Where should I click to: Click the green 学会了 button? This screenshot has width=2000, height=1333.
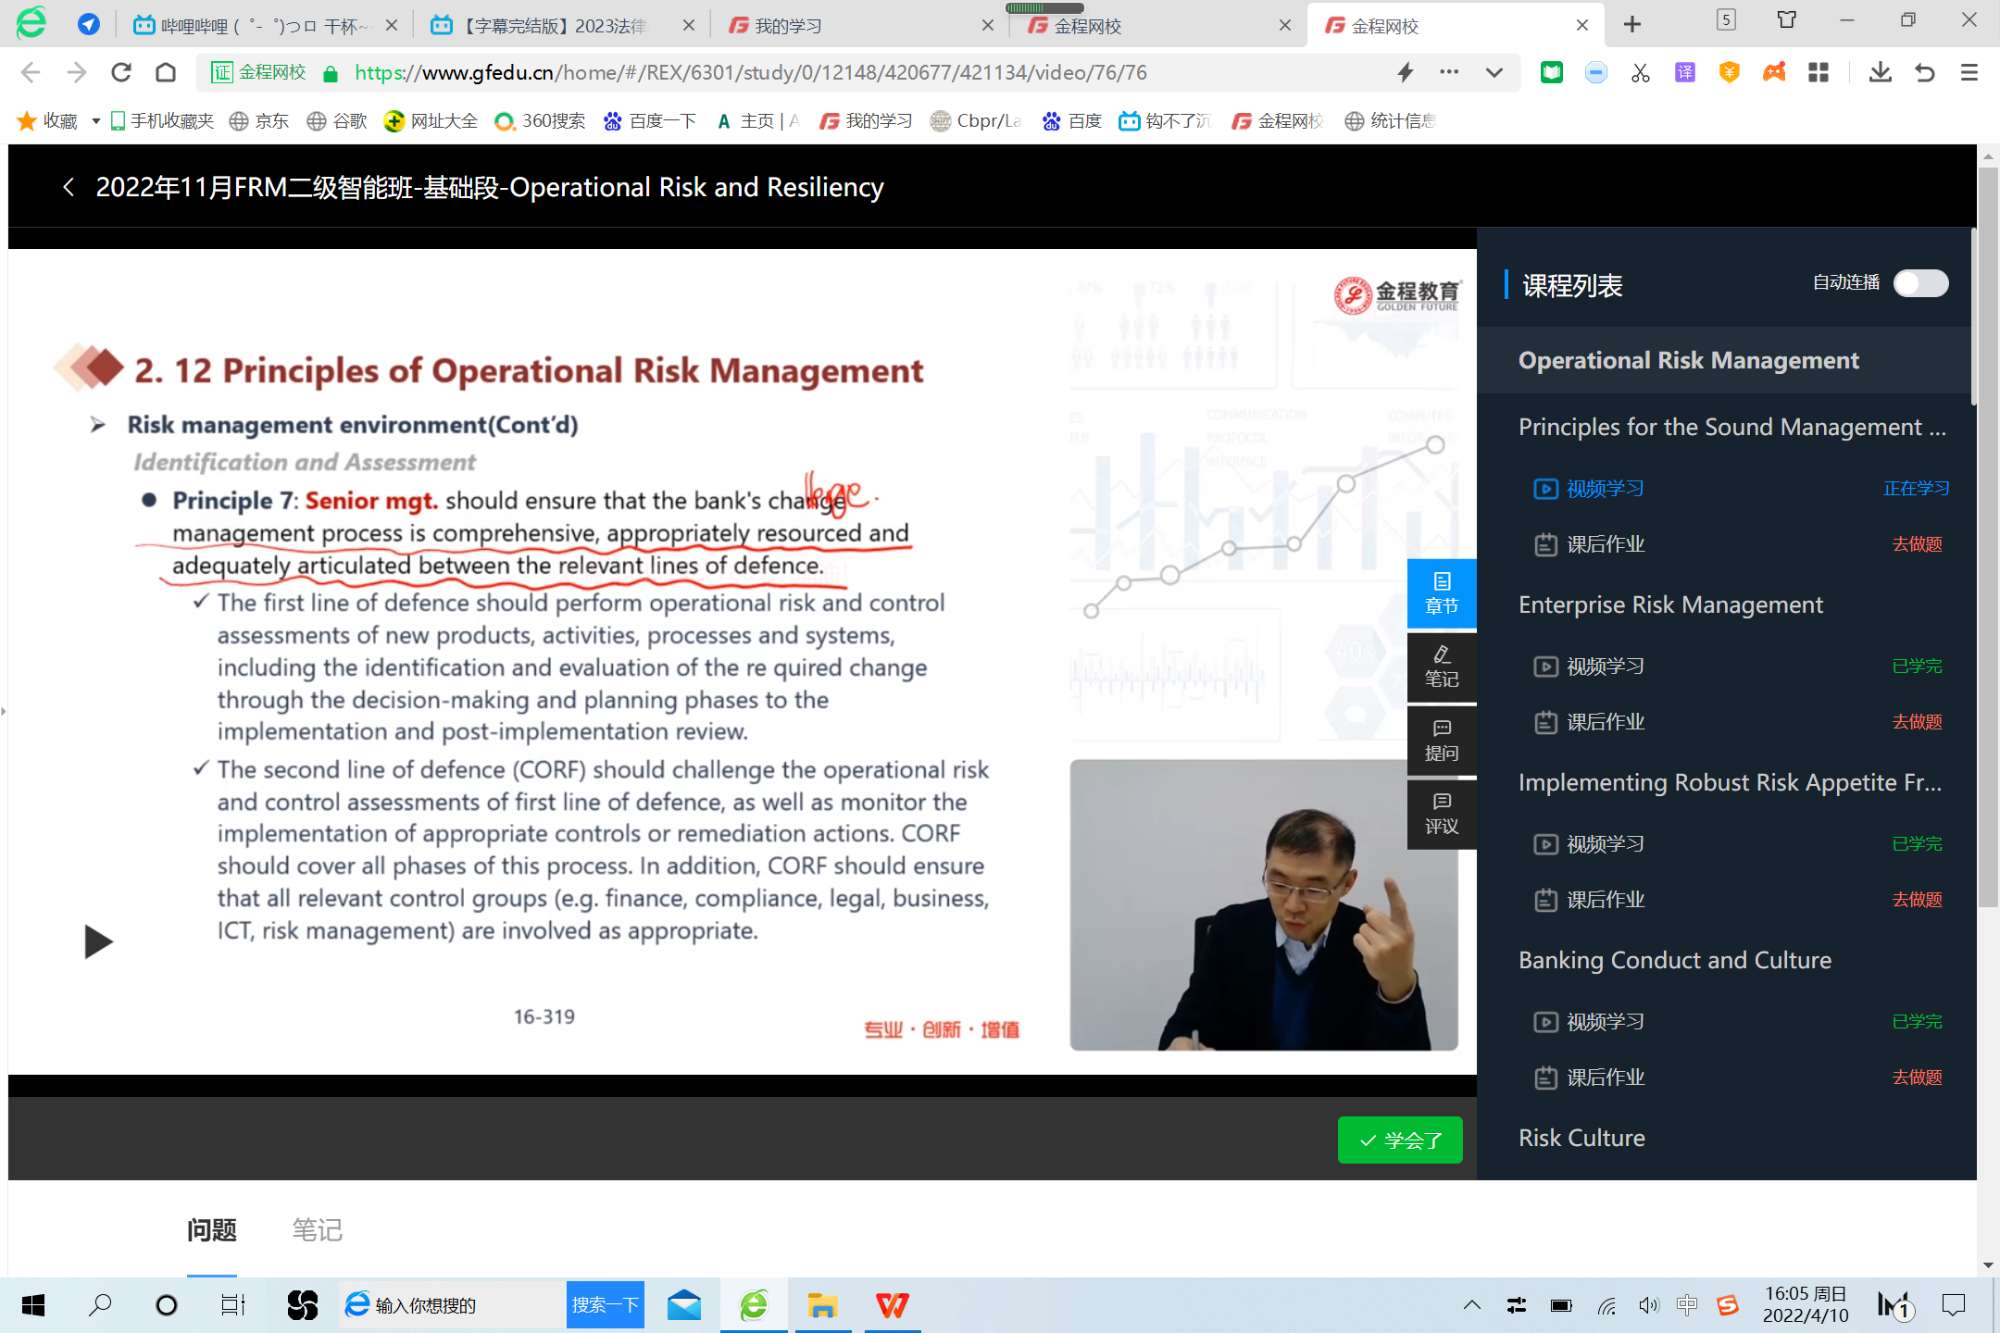click(x=1400, y=1140)
